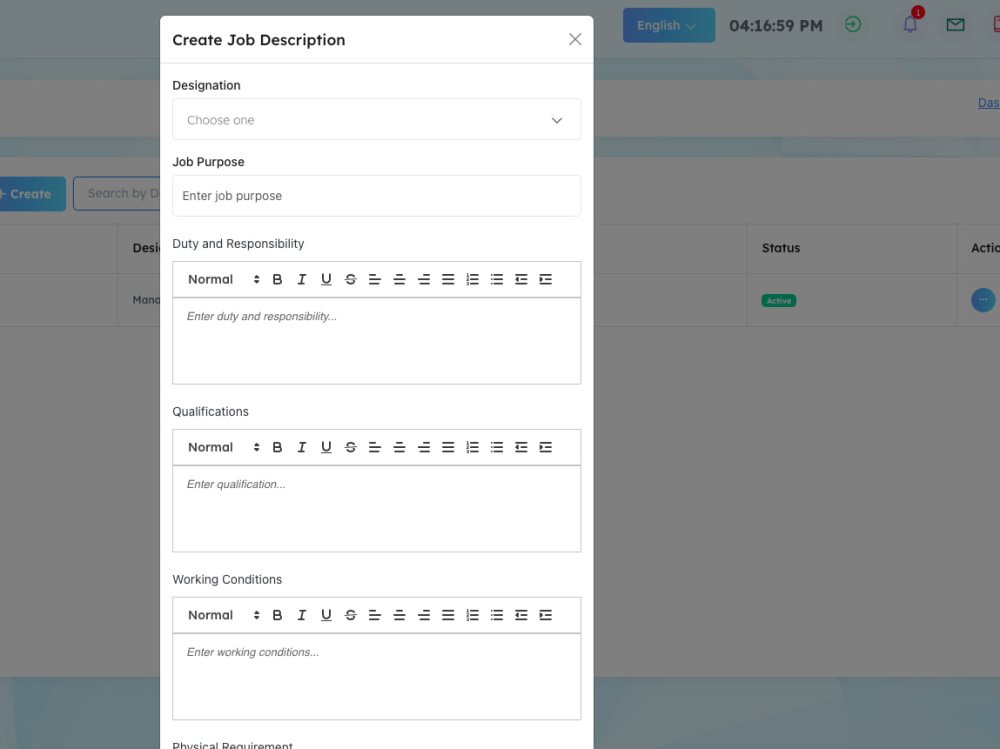Viewport: 1000px width, 749px height.
Task: Toggle italic in Working Conditions toolbar
Action: coord(302,615)
